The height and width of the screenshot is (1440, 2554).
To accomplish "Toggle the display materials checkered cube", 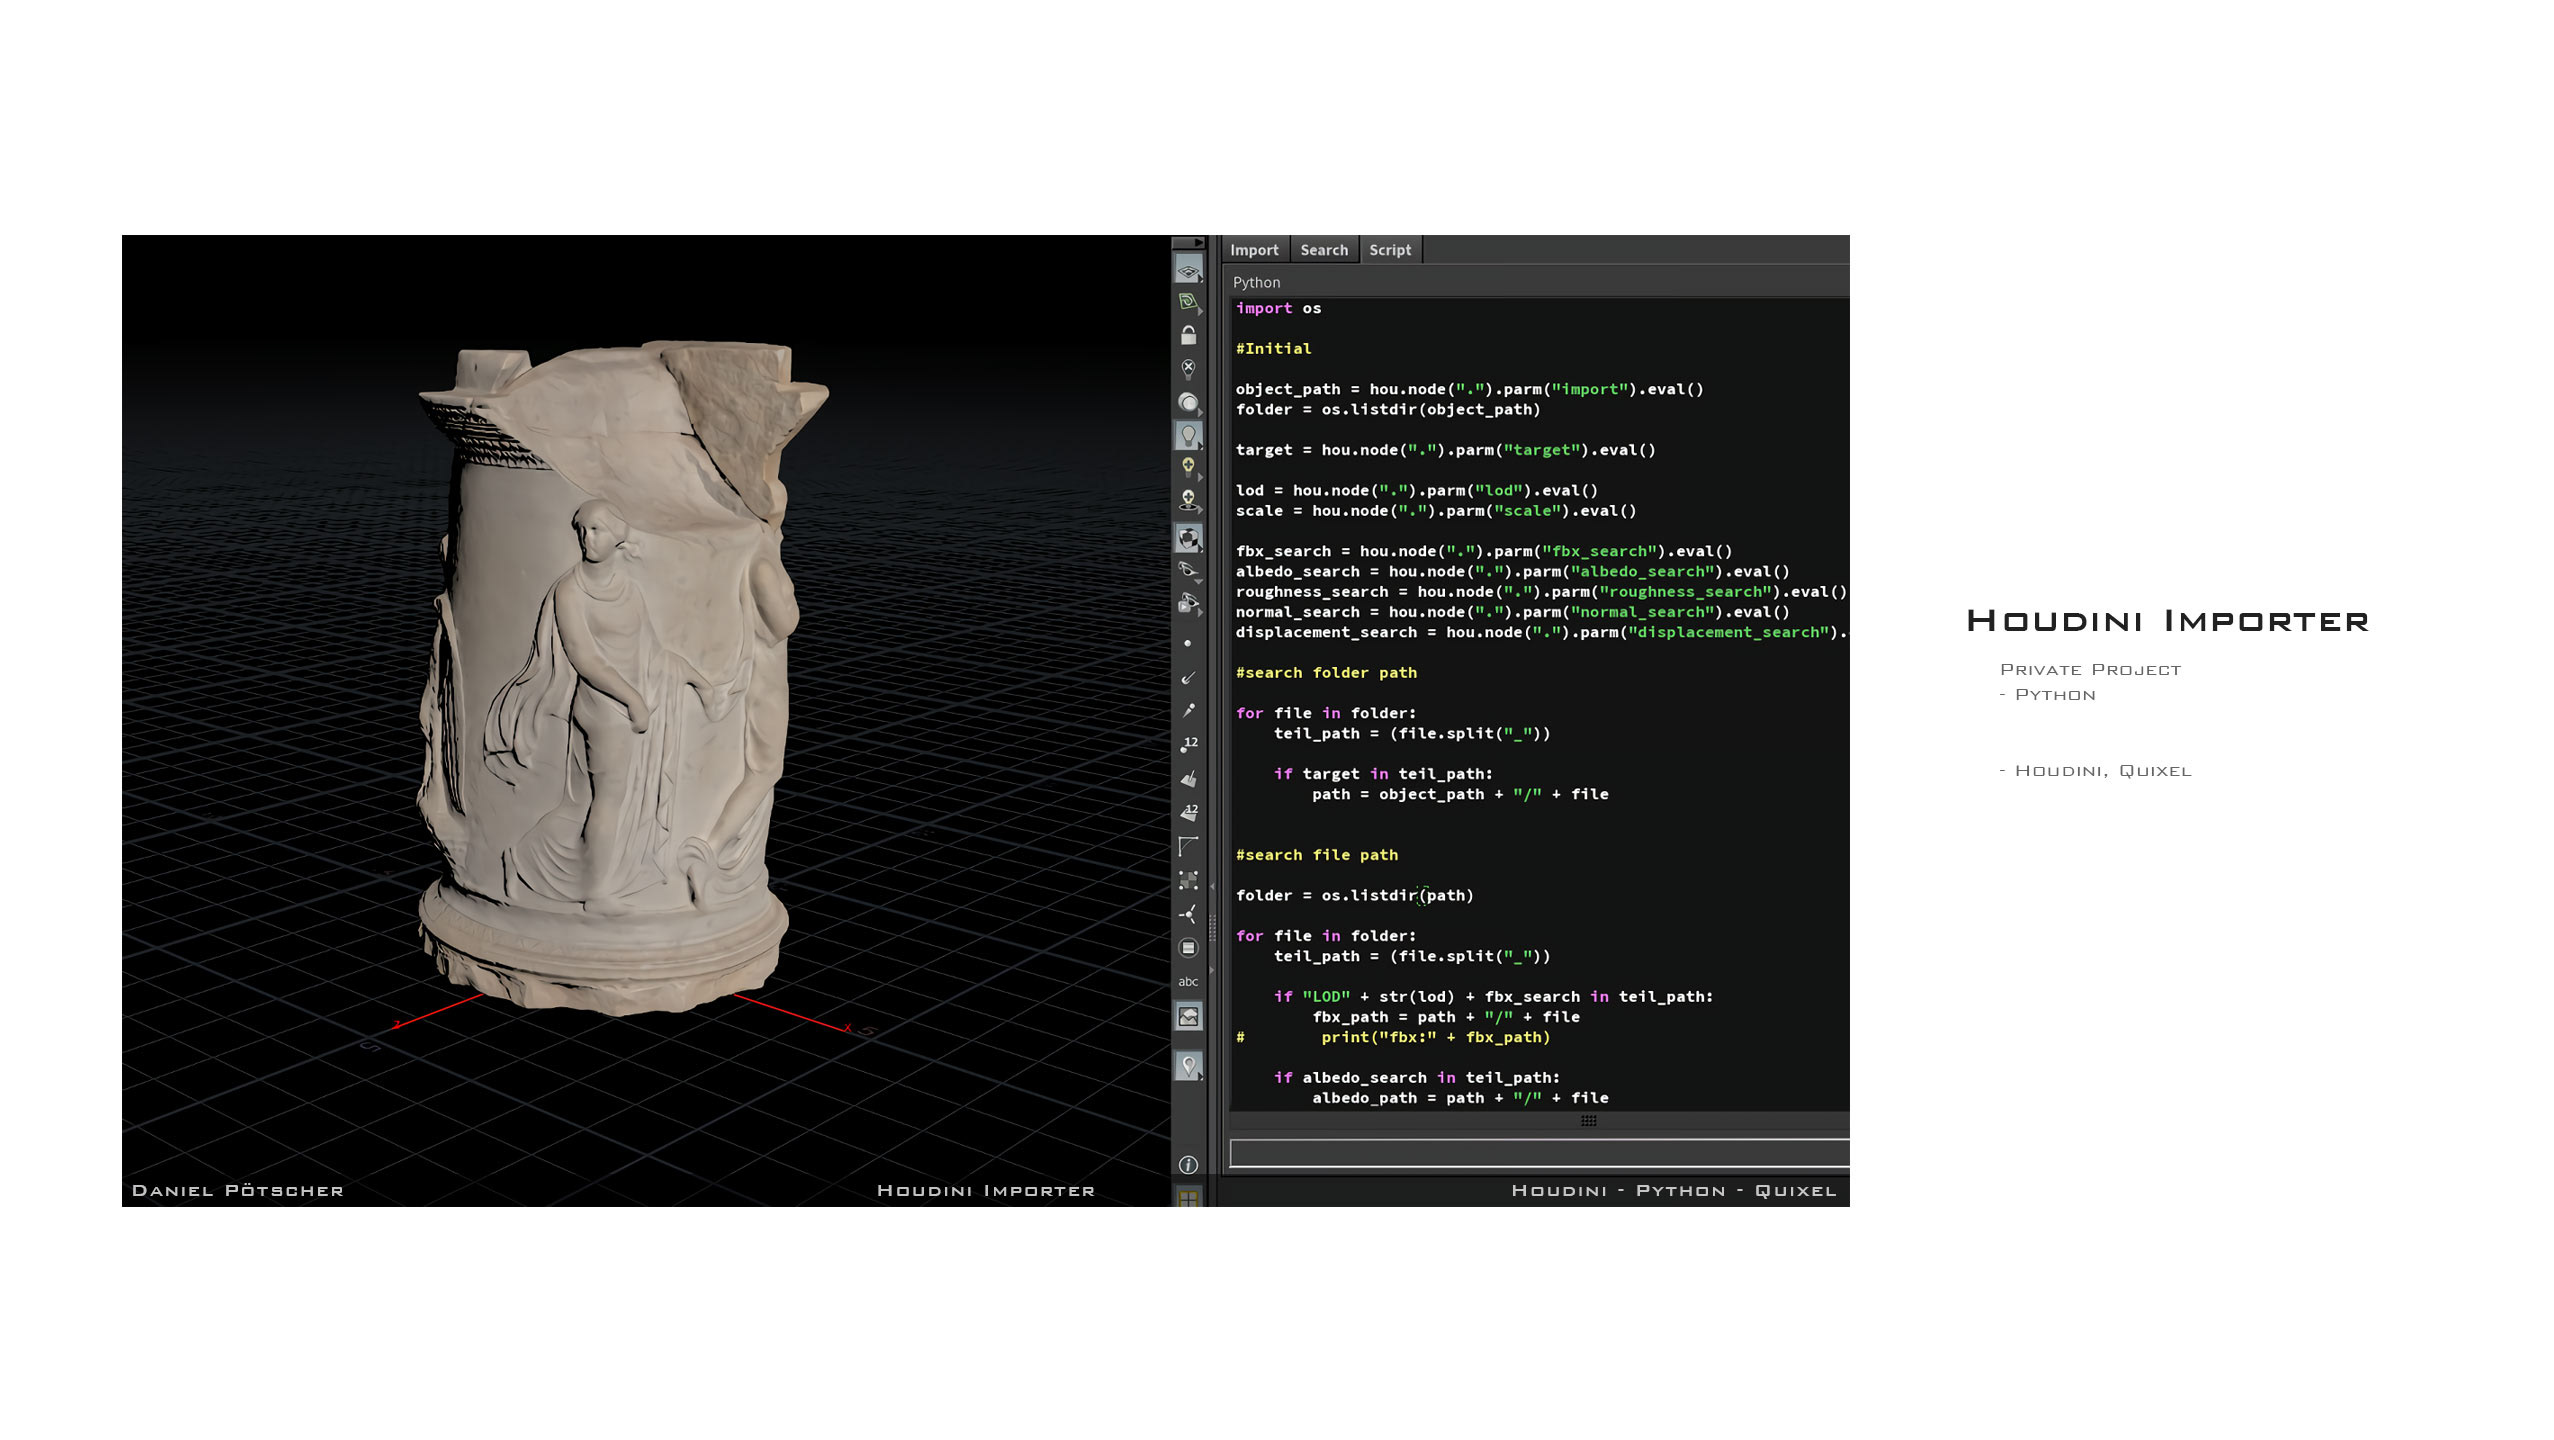I will click(x=1188, y=538).
